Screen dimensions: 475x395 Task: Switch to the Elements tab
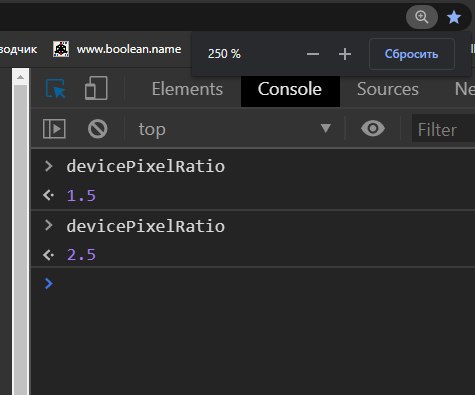pyautogui.click(x=187, y=89)
